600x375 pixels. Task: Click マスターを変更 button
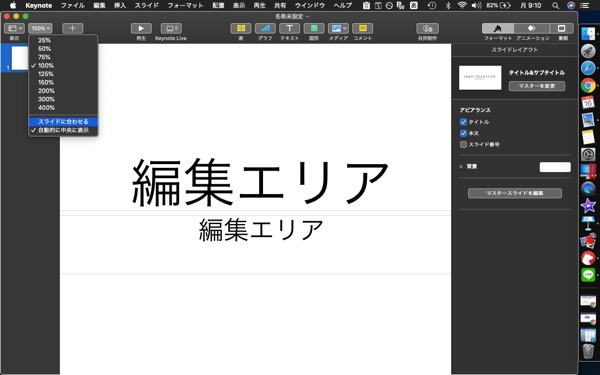click(536, 86)
